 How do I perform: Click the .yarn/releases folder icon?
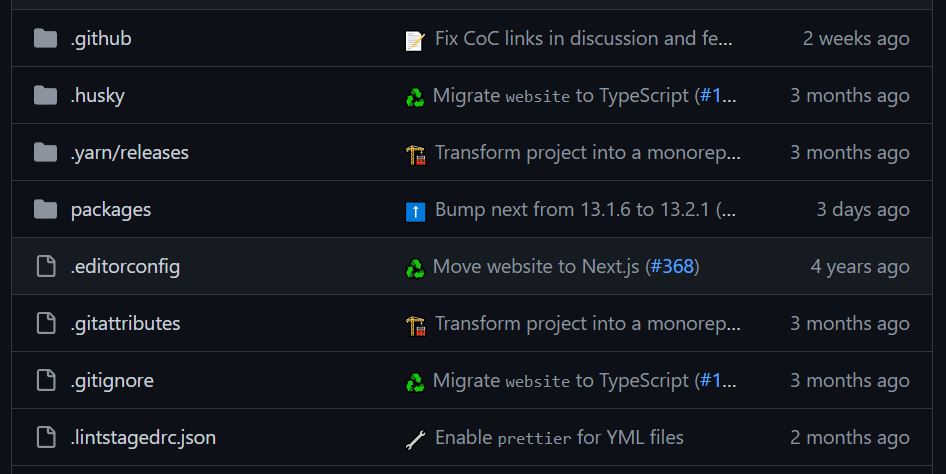pos(45,153)
